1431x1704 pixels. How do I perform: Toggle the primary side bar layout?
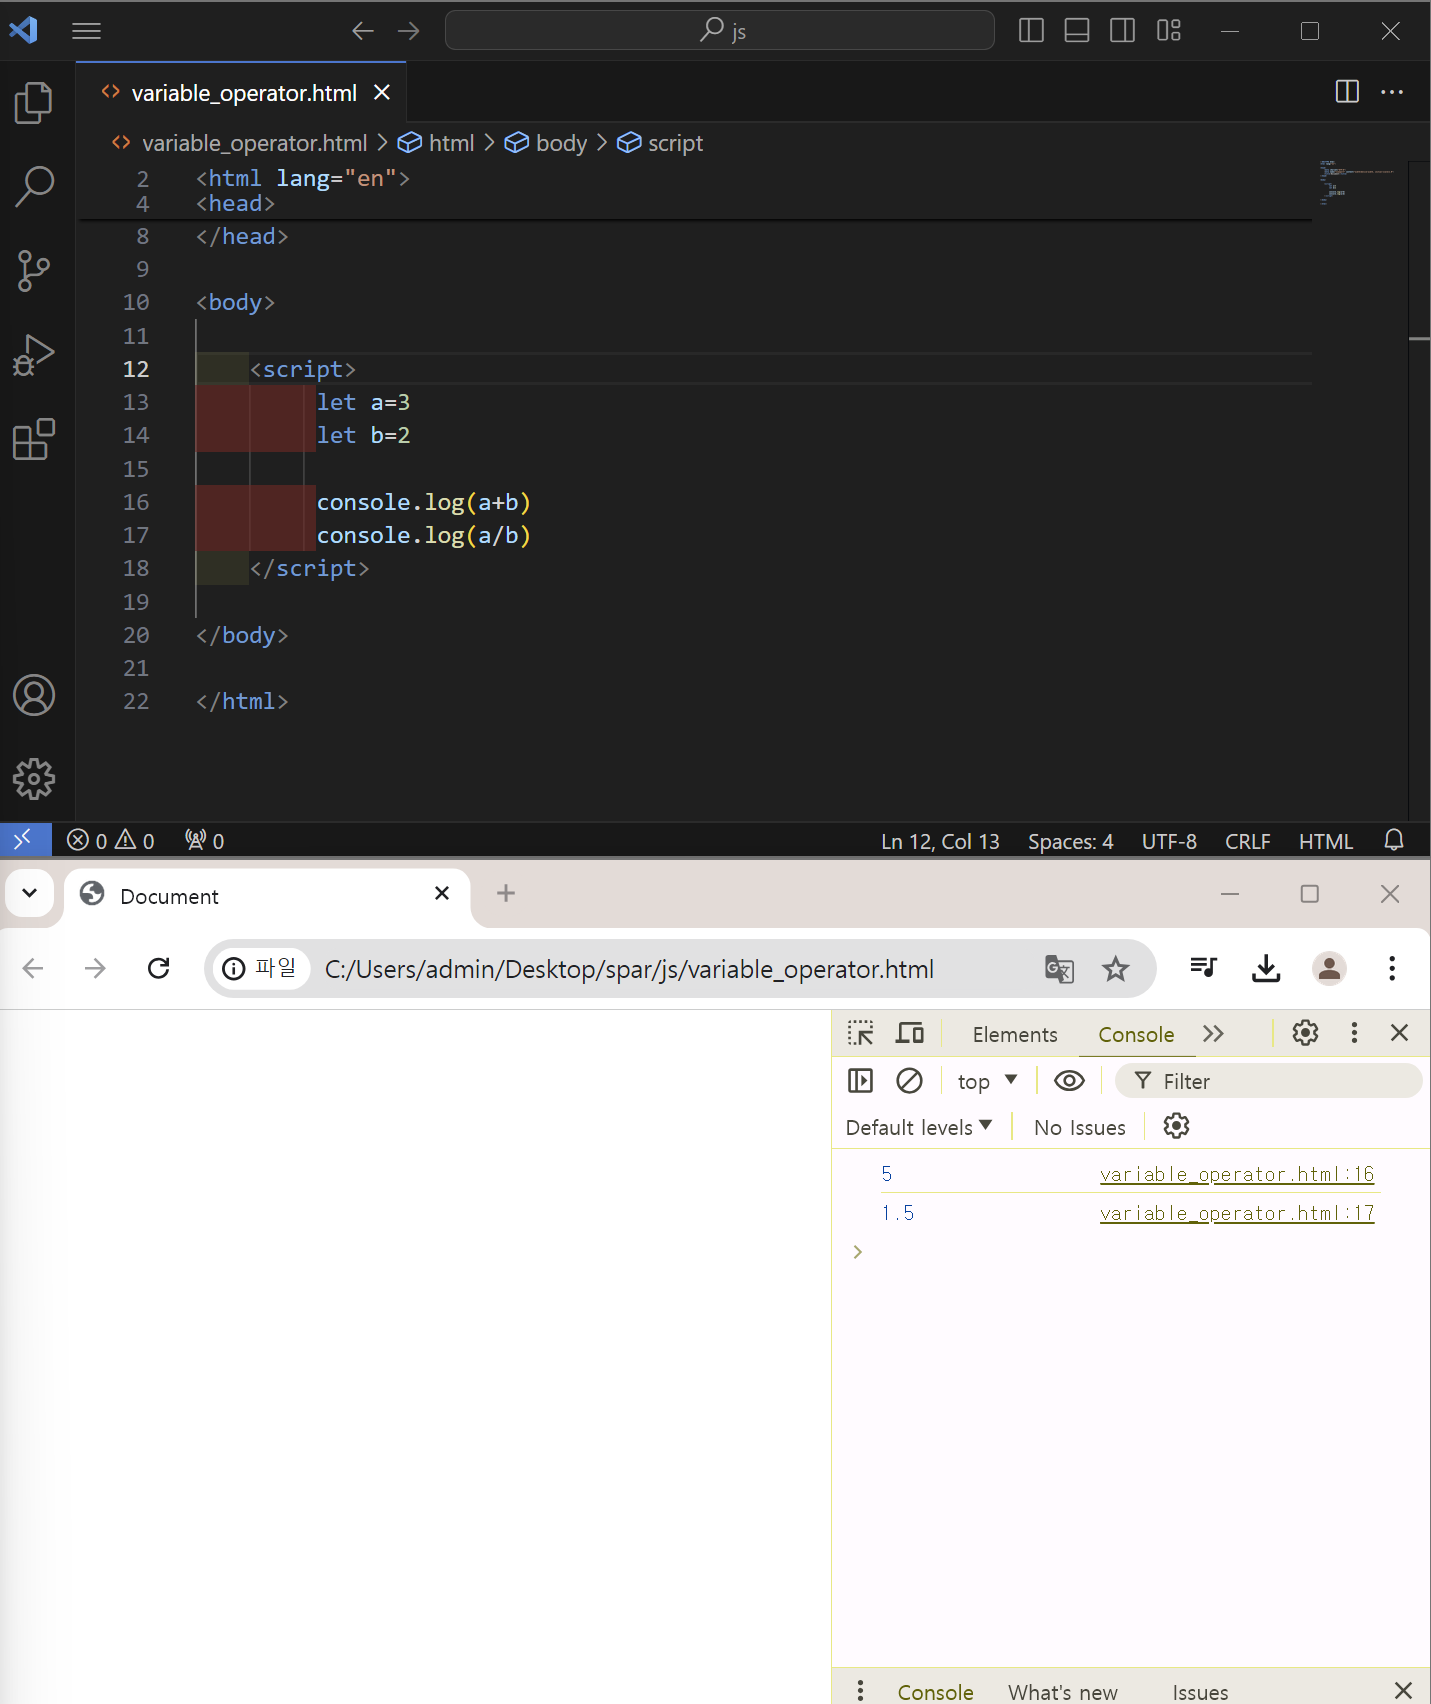(1031, 31)
